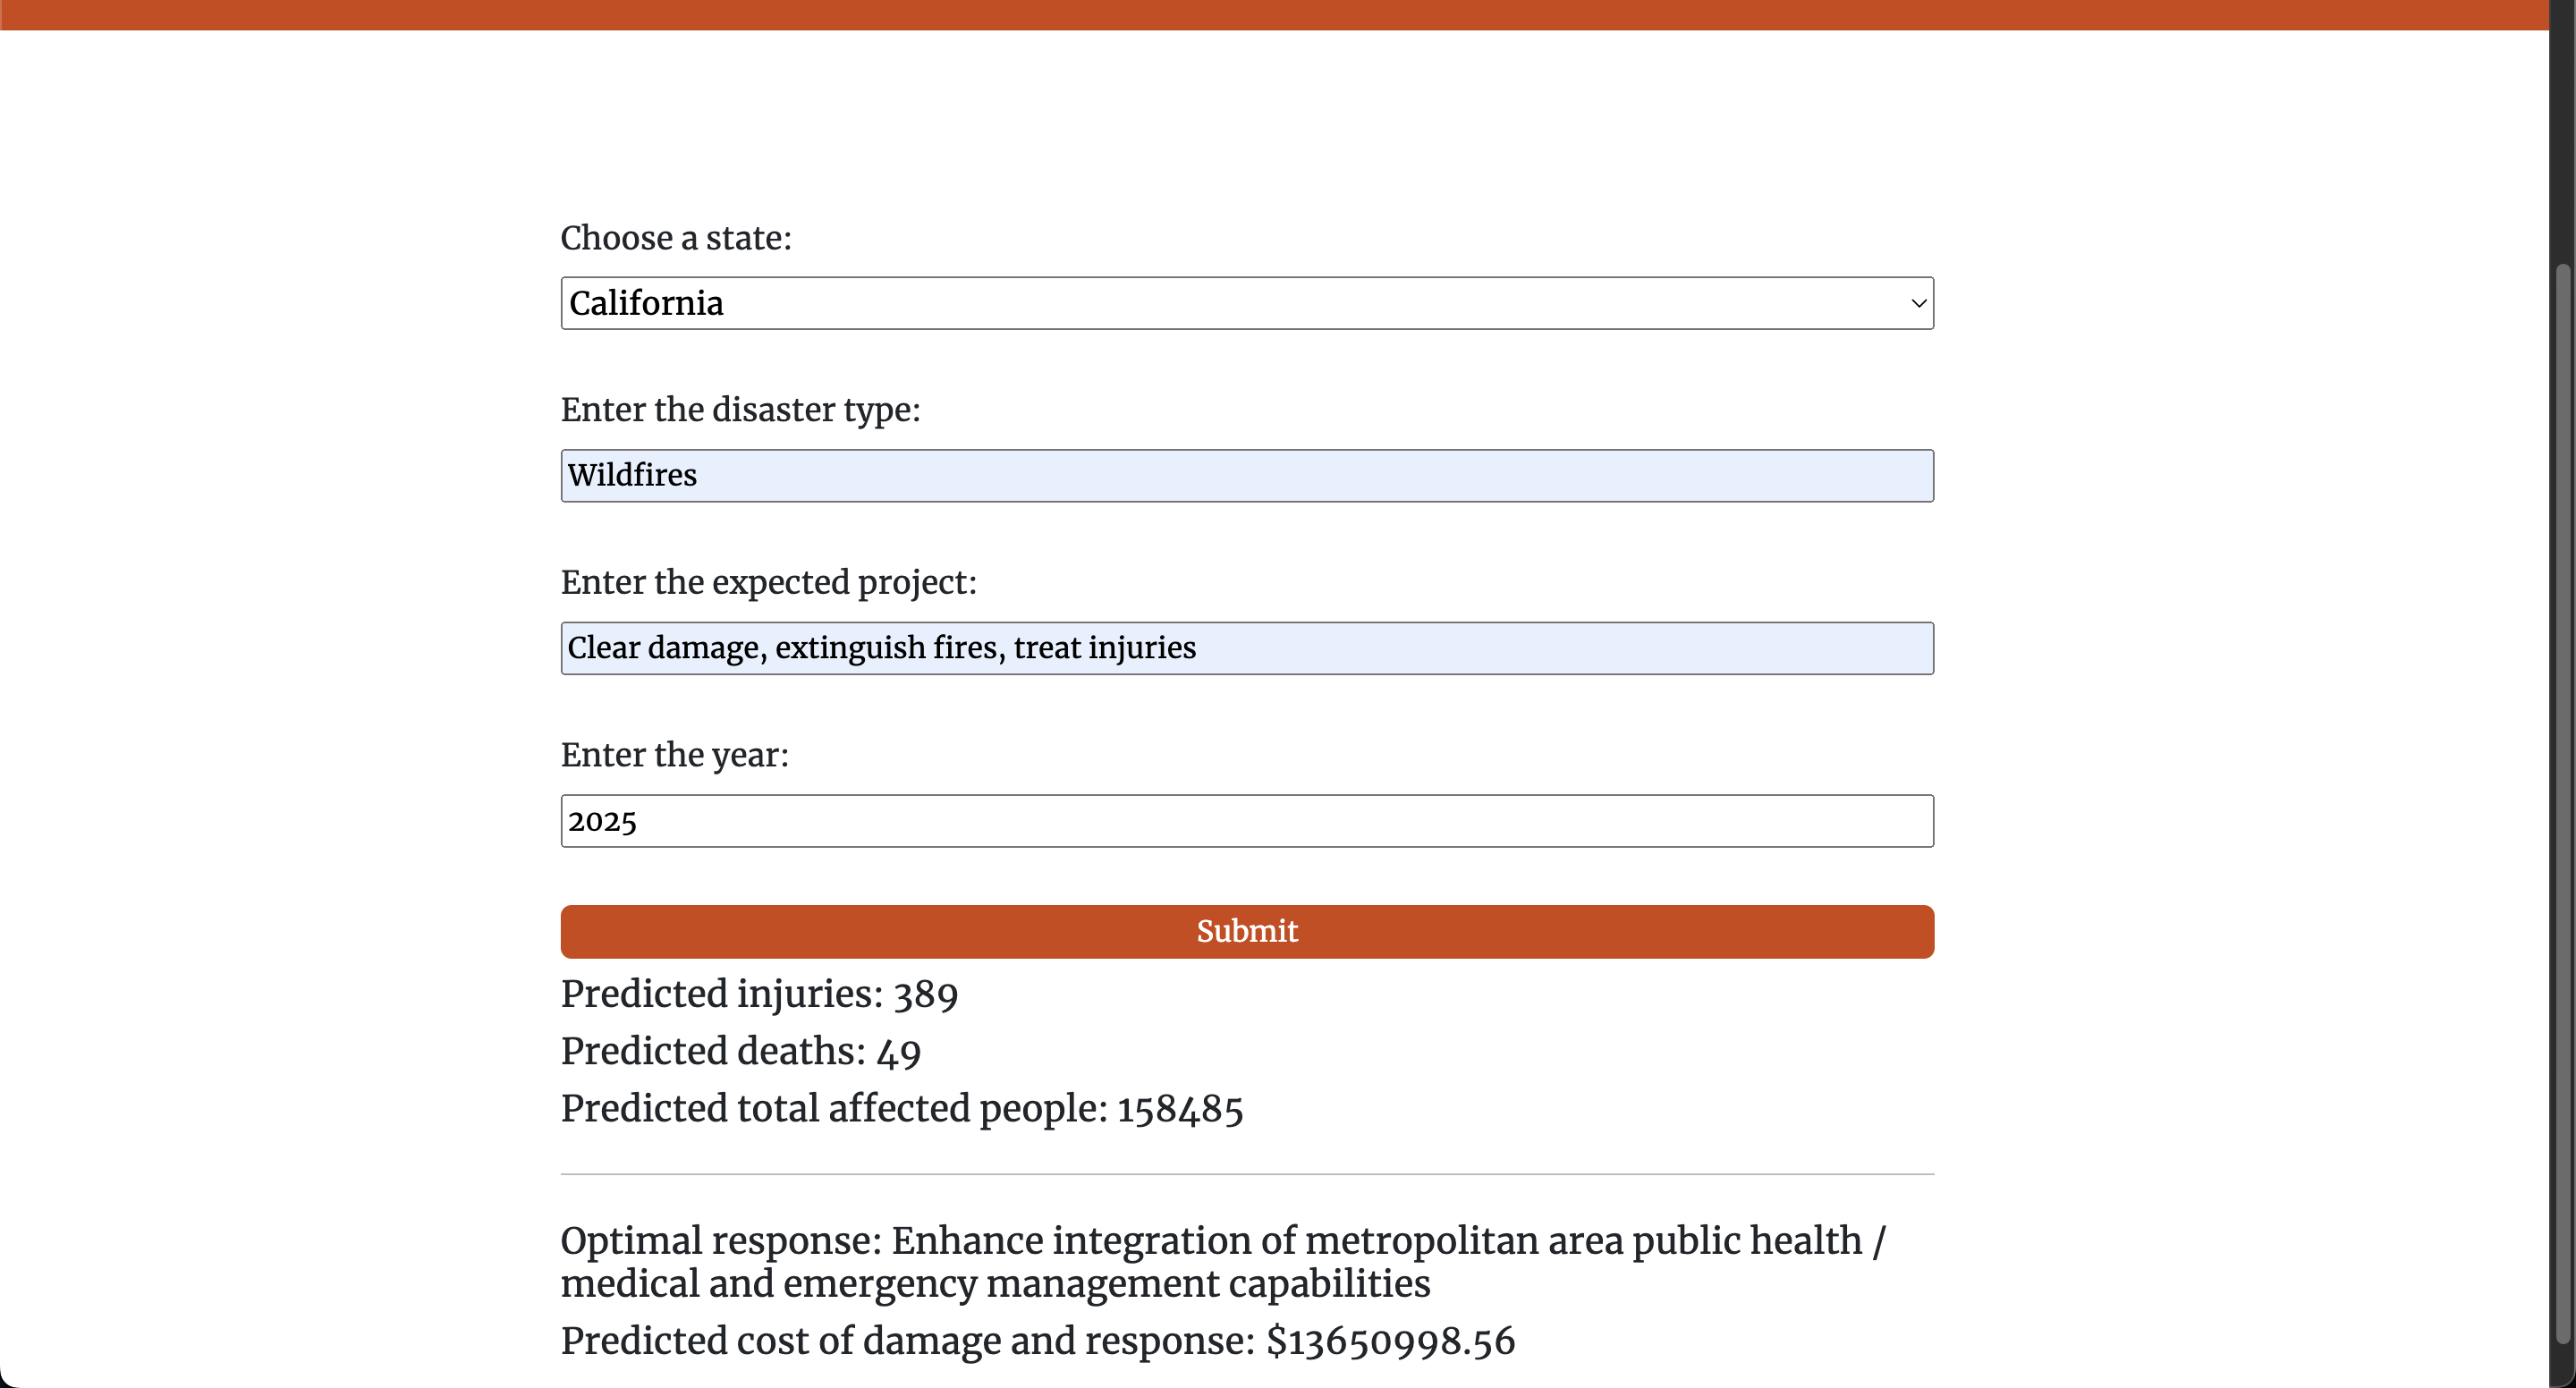
Task: Click the chevron arrow on state selector
Action: [x=1917, y=303]
